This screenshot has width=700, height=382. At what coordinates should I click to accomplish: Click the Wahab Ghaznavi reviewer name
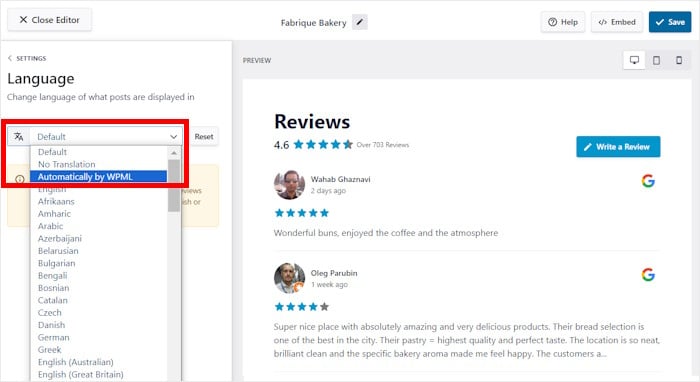[341, 179]
